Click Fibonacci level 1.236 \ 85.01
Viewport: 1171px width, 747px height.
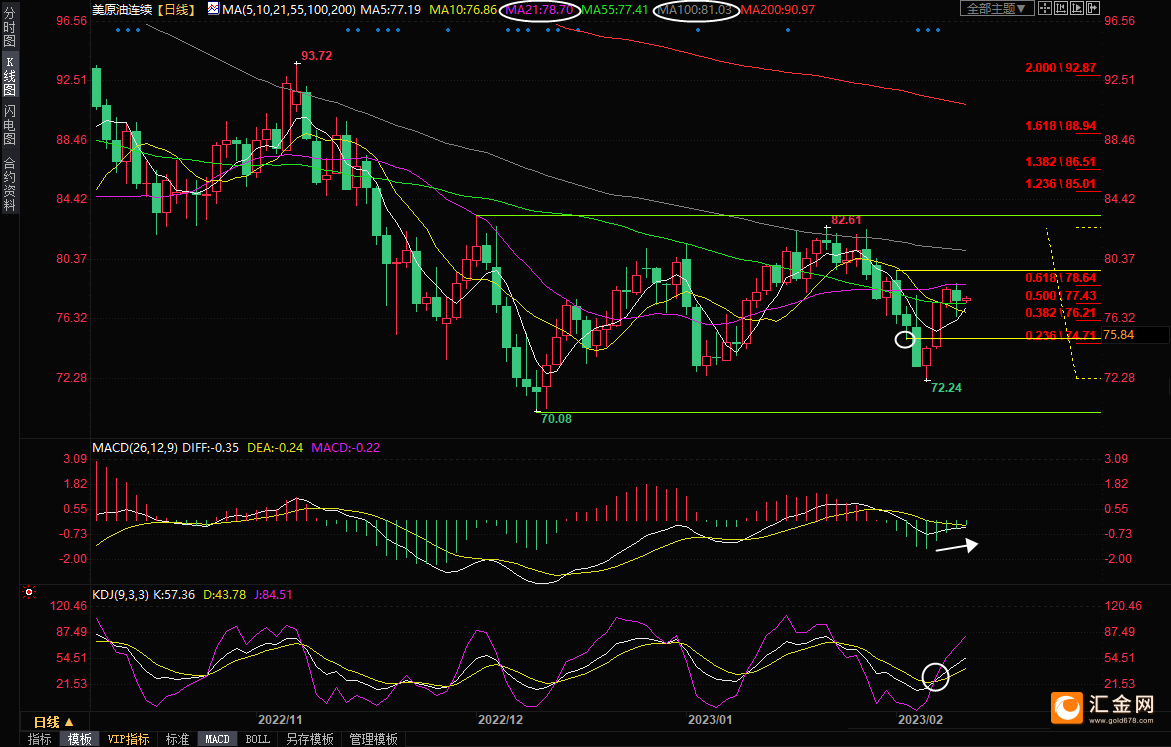[x=1060, y=184]
